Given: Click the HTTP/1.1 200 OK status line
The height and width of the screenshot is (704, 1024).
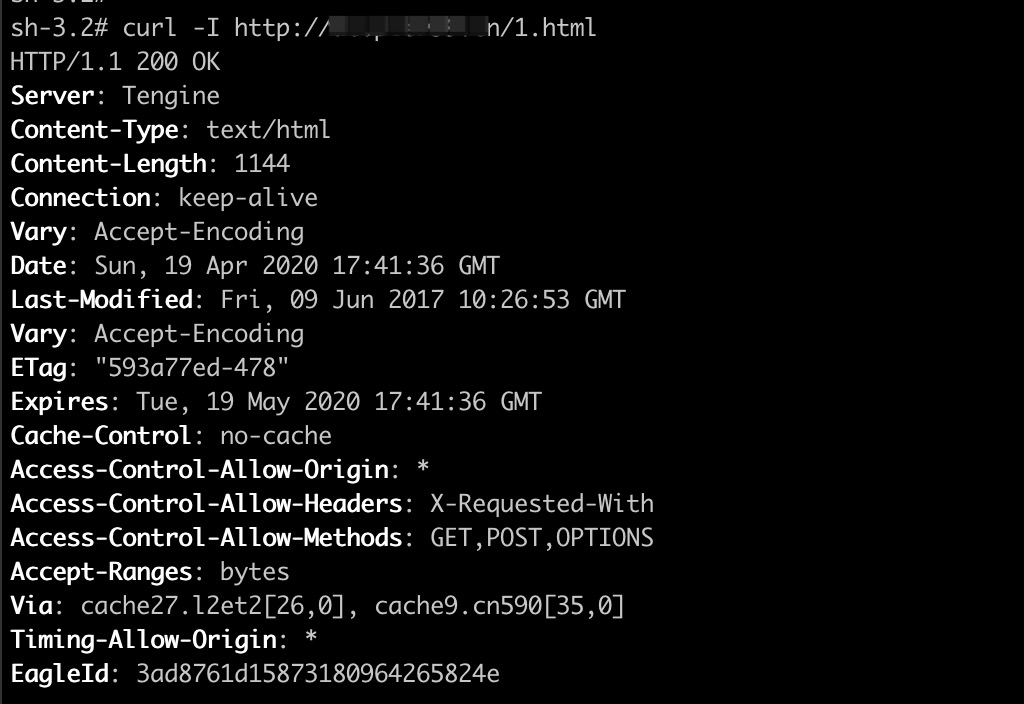Looking at the screenshot, I should [x=115, y=62].
